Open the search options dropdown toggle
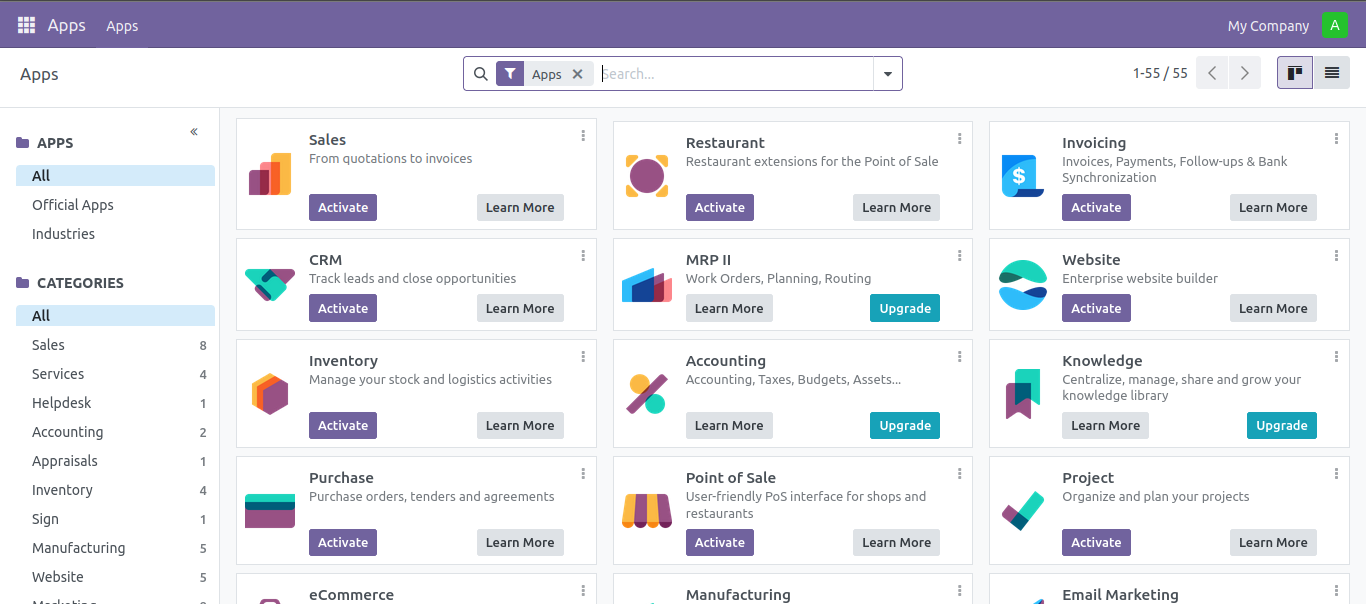The image size is (1366, 604). click(x=888, y=74)
